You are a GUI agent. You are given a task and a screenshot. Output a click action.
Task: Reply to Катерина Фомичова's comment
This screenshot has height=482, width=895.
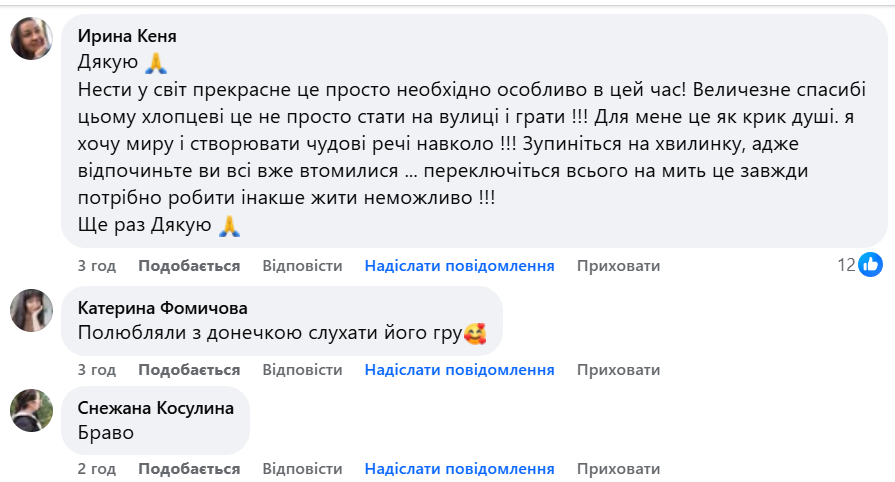point(302,370)
